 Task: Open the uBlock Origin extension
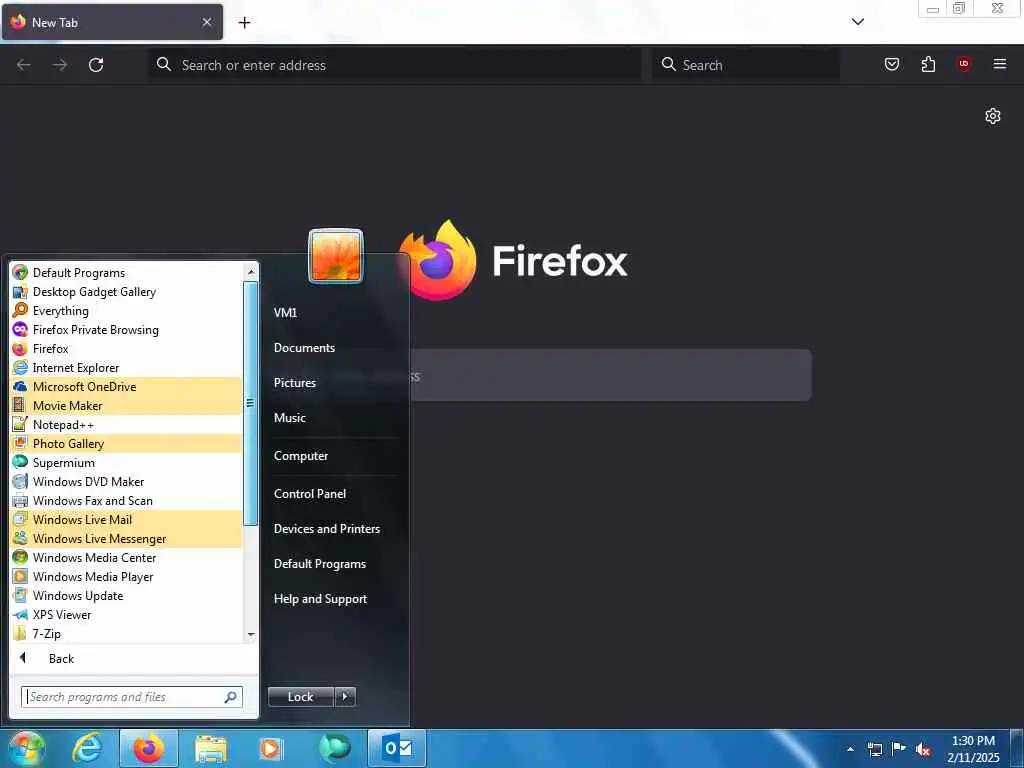964,64
